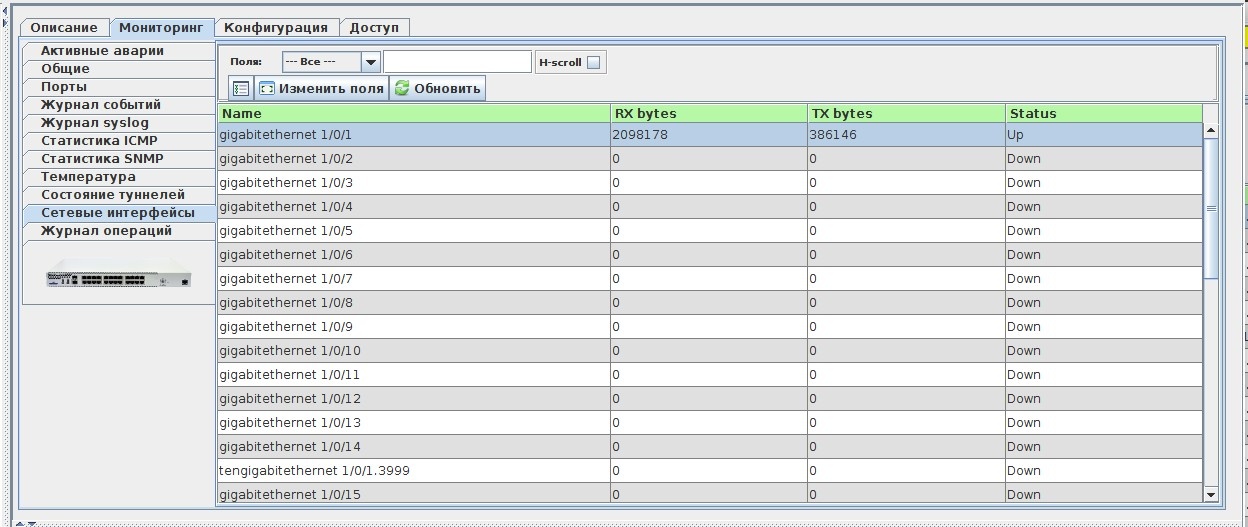Screen dimensions: 1248x527
Task: Click the list view icon button
Action: coord(241,88)
